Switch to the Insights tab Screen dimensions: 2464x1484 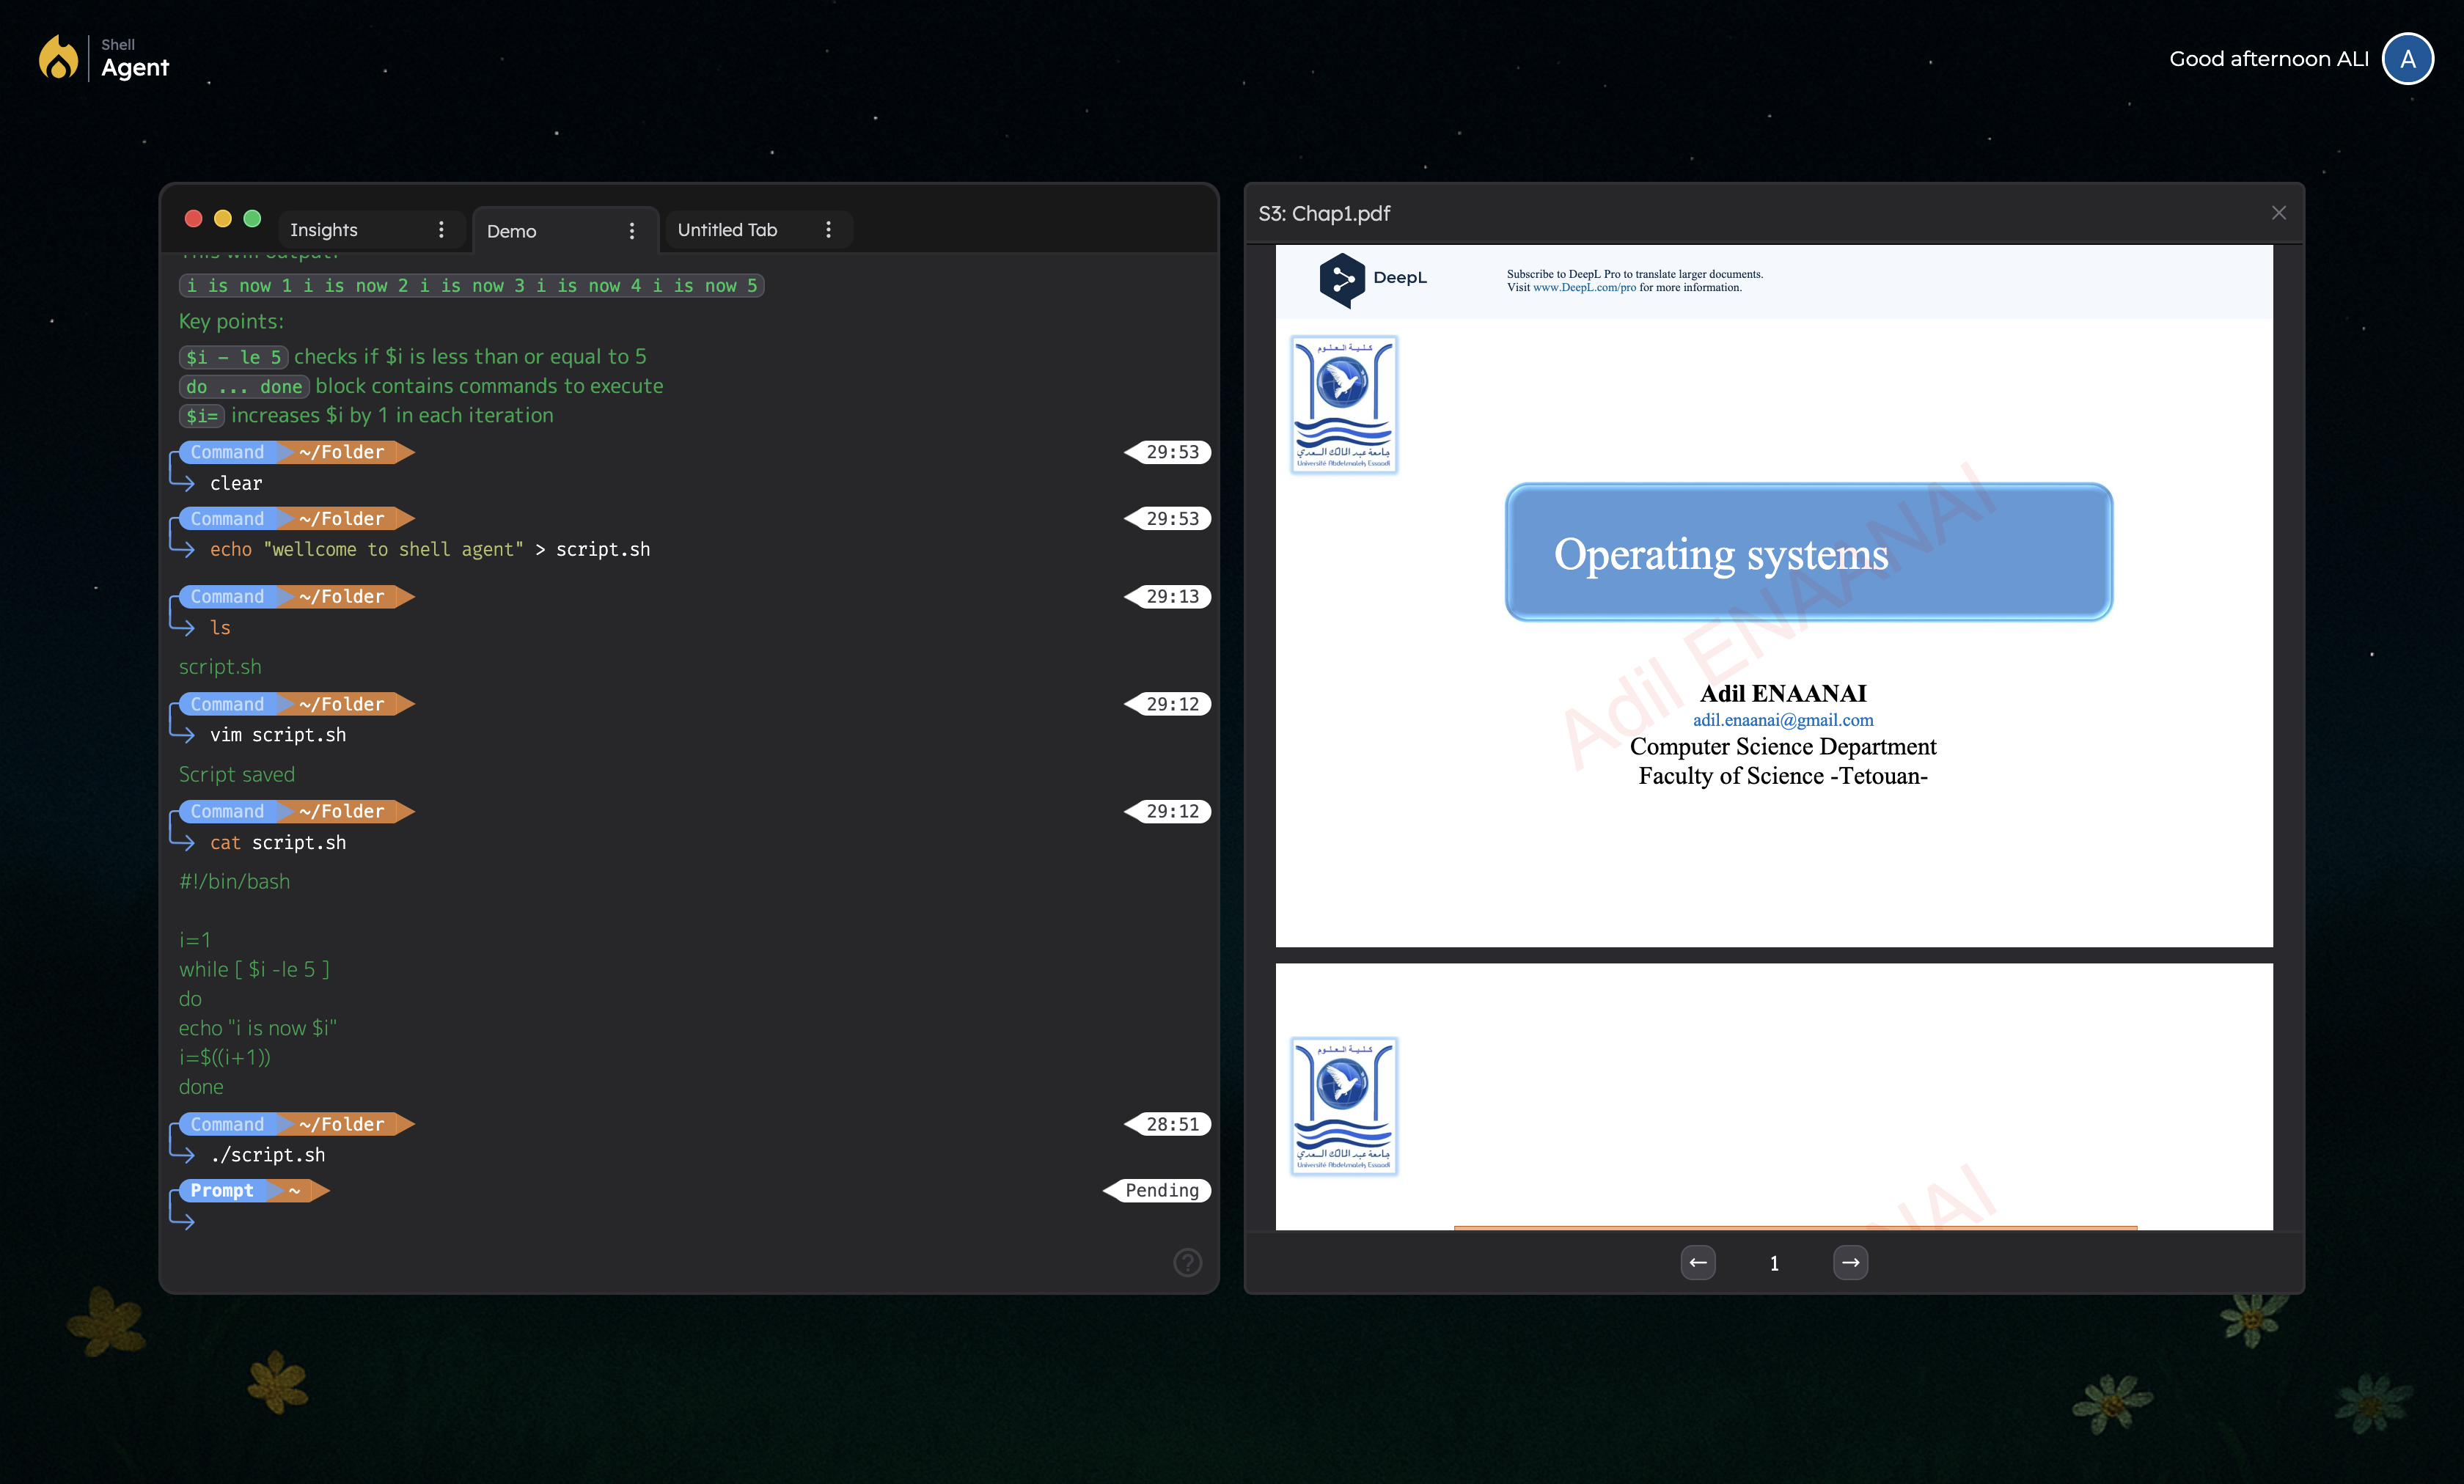[x=324, y=230]
